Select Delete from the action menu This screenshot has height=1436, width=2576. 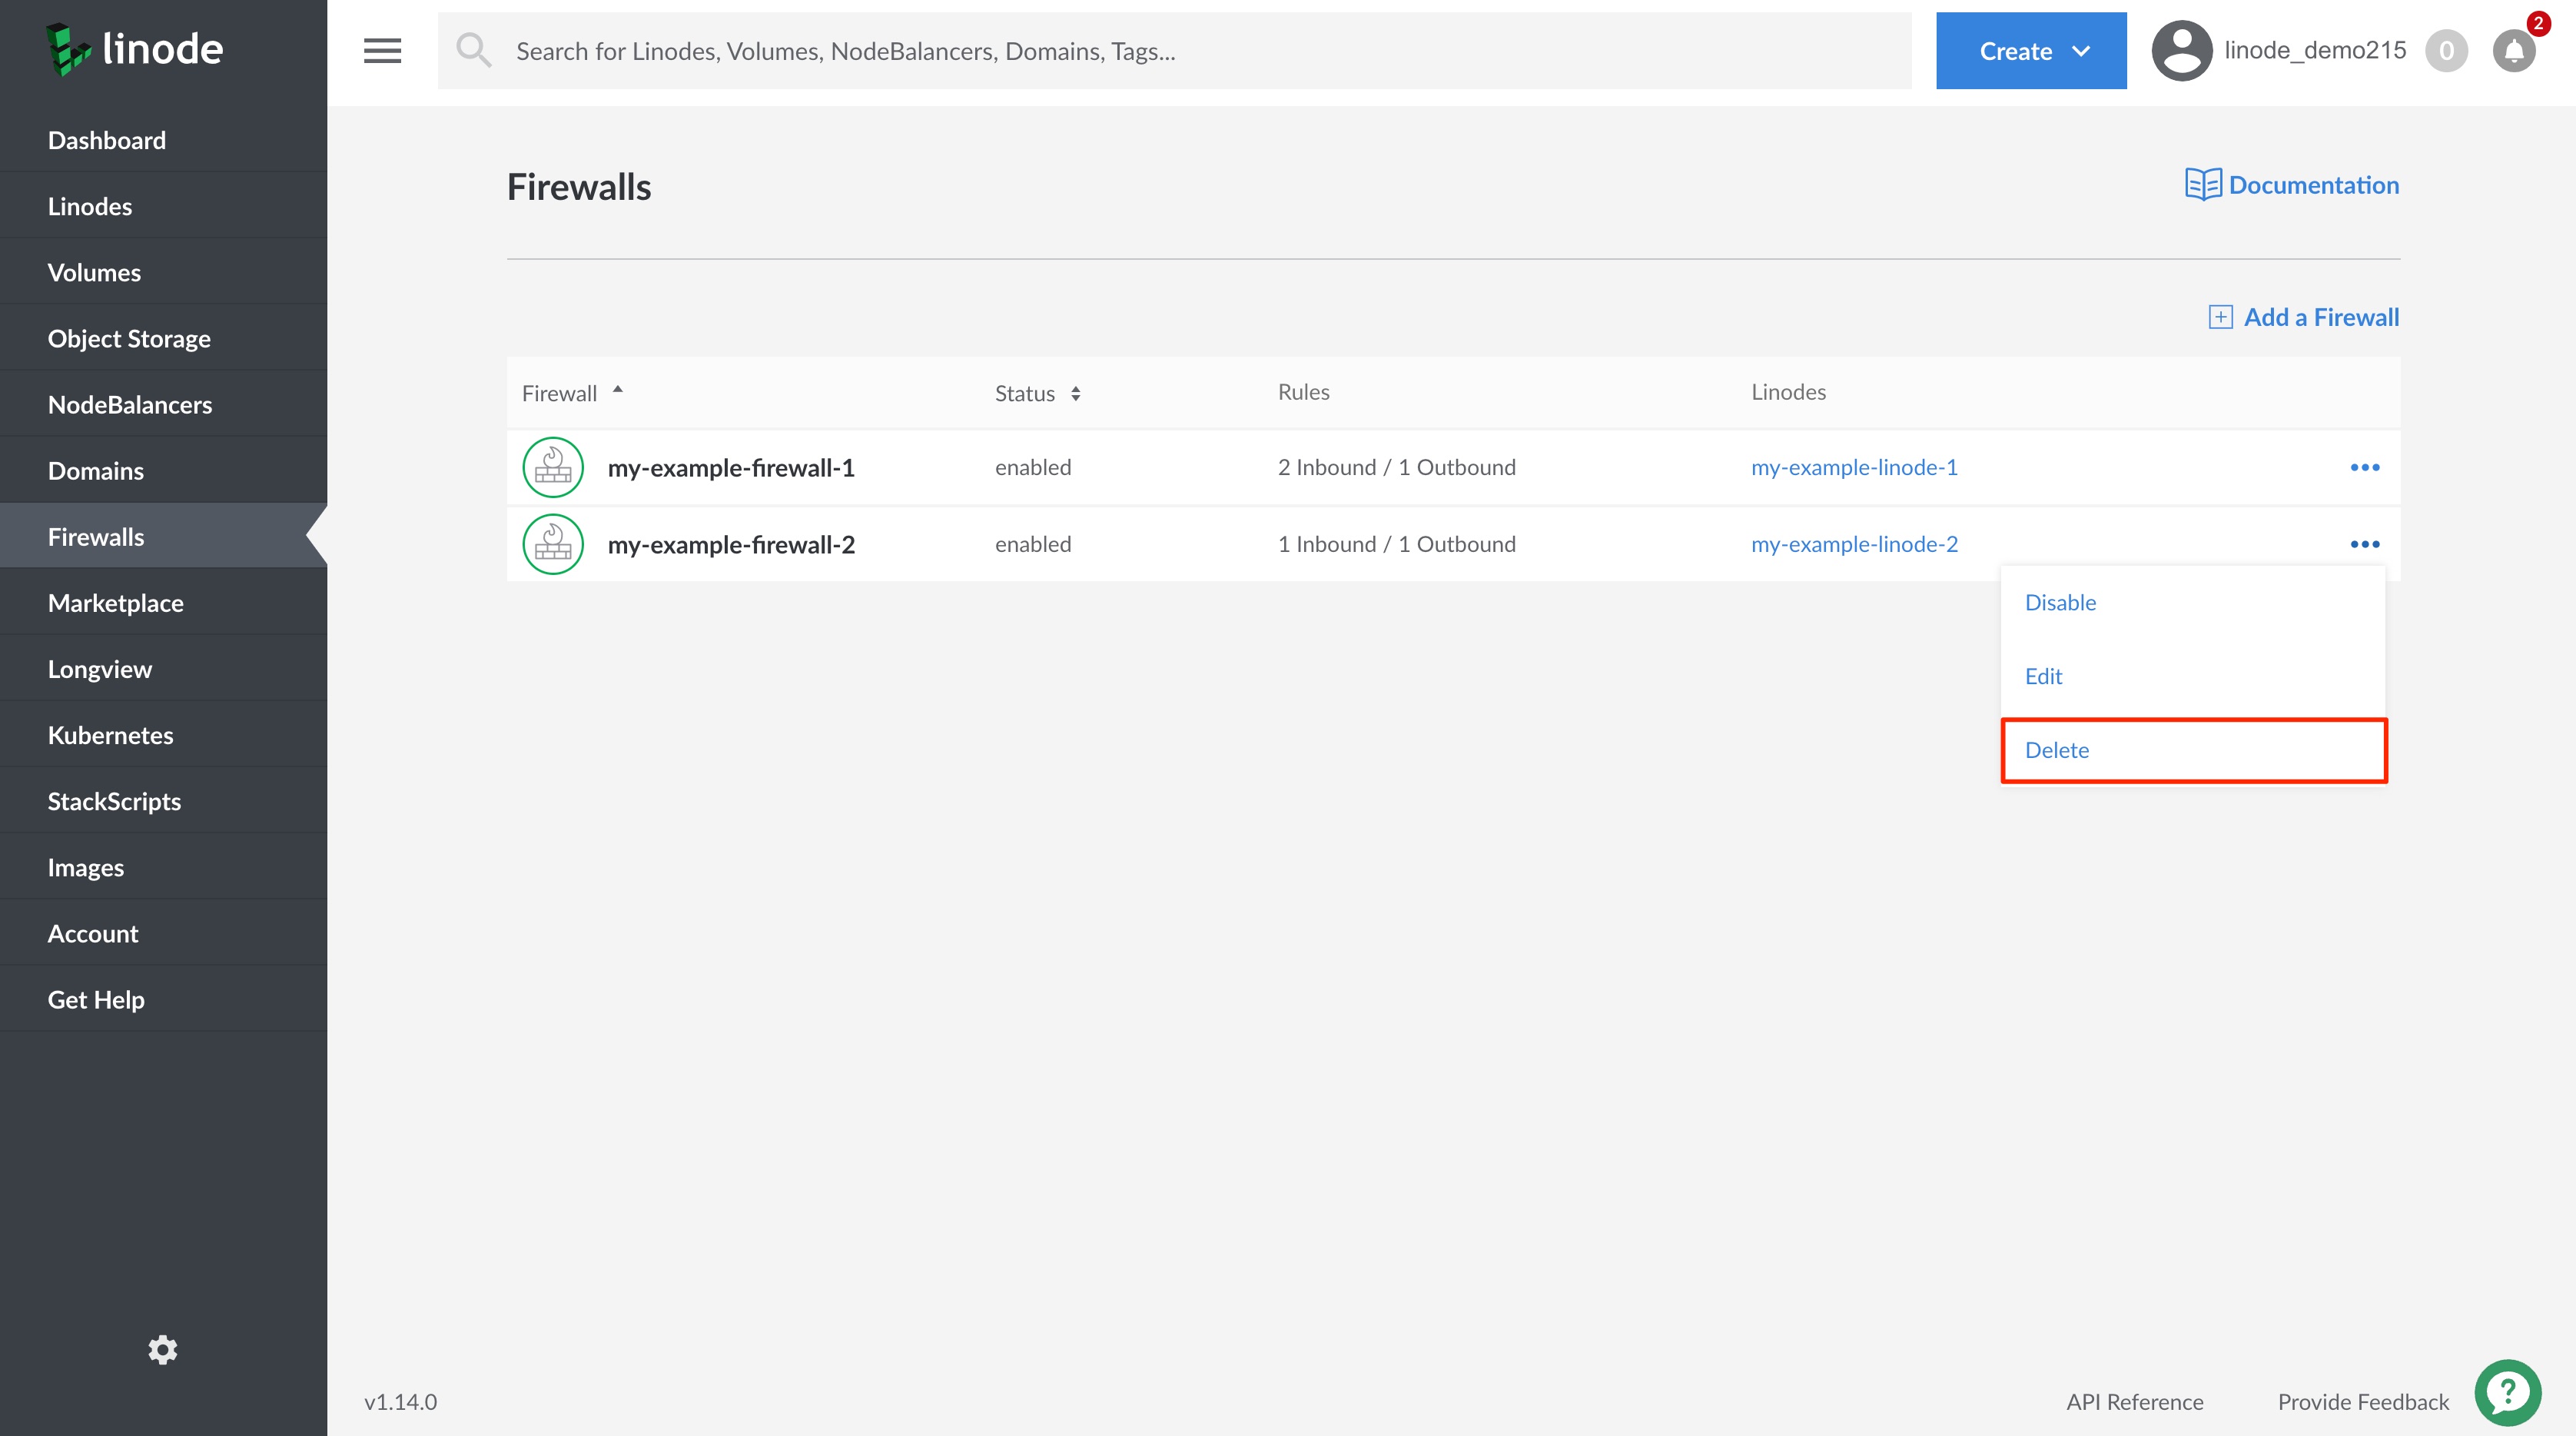tap(2057, 750)
